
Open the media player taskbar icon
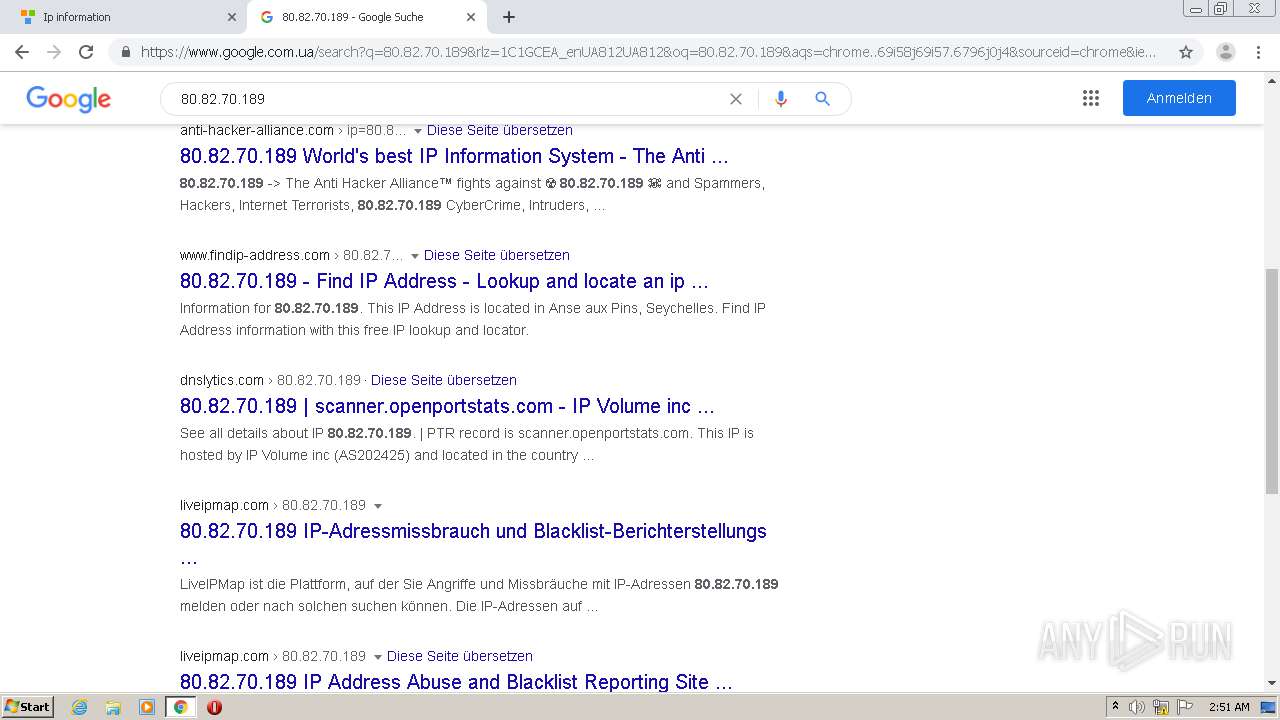147,707
